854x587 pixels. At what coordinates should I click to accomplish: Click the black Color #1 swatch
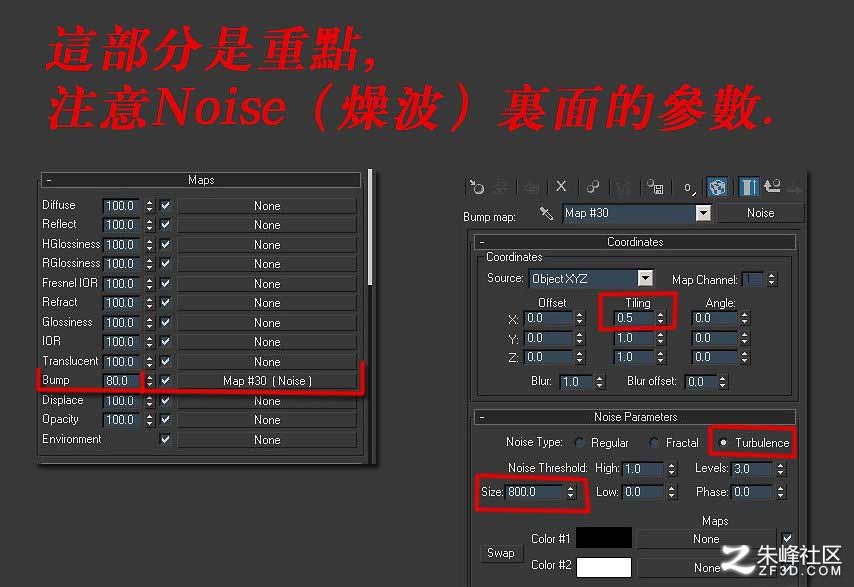pyautogui.click(x=604, y=538)
